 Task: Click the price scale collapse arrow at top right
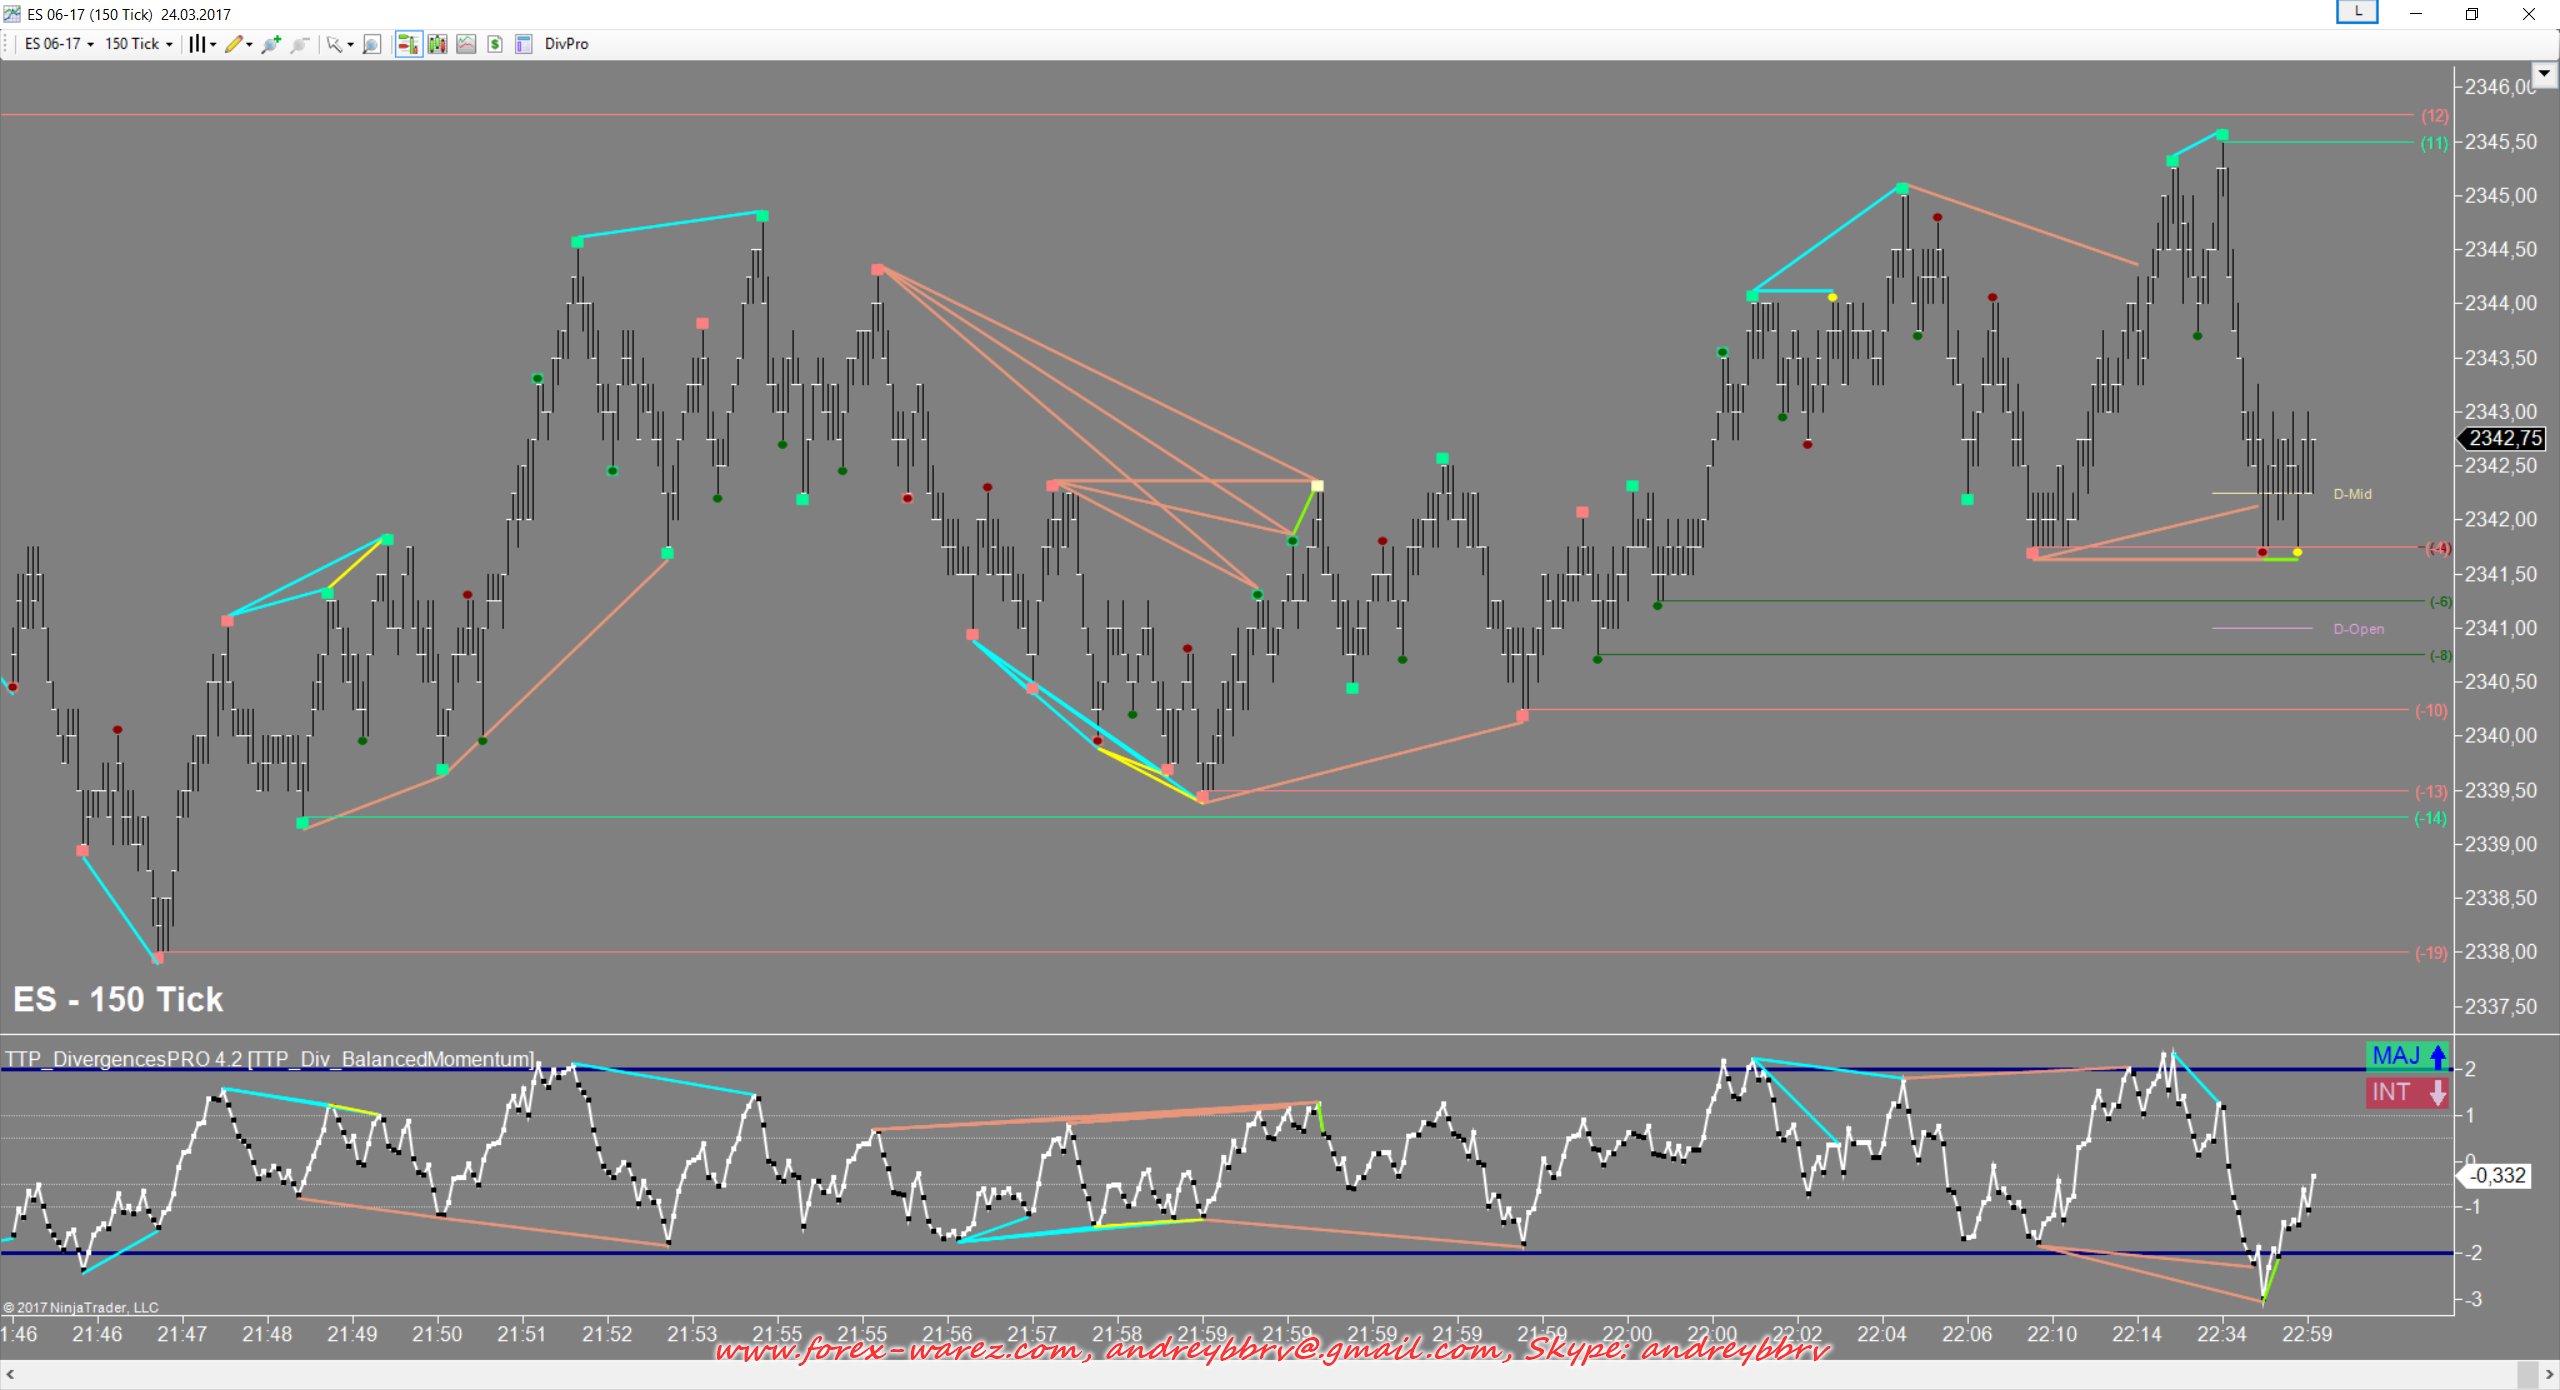pyautogui.click(x=2544, y=73)
